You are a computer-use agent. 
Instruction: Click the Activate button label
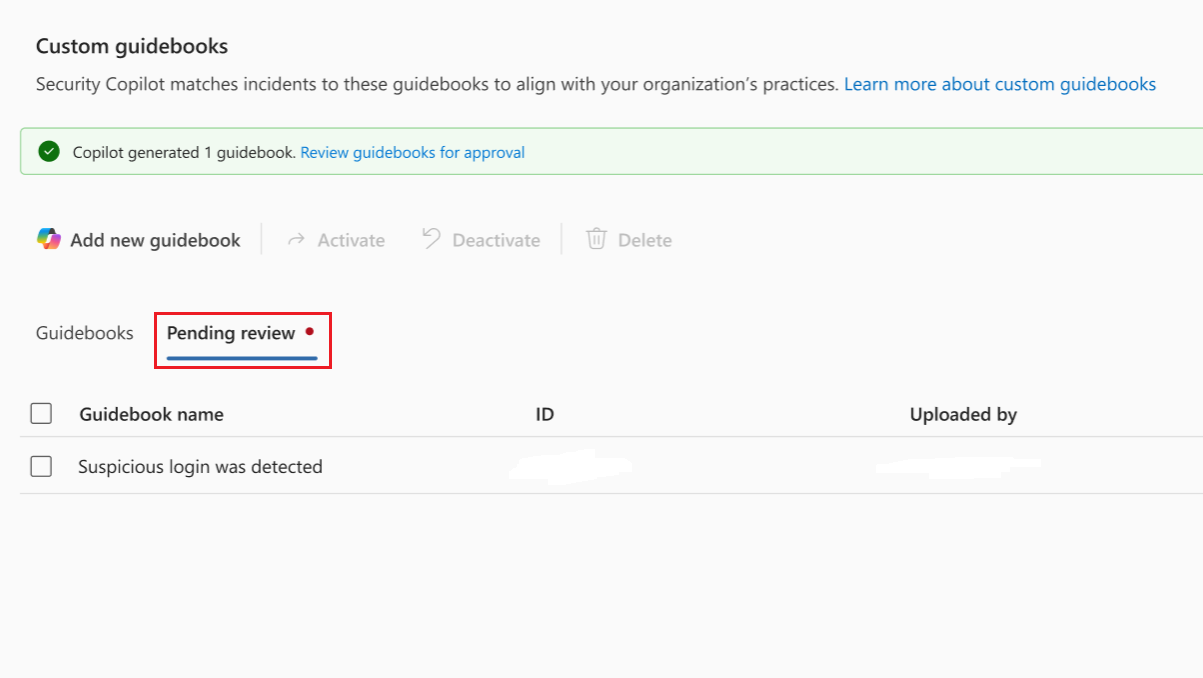pos(350,239)
